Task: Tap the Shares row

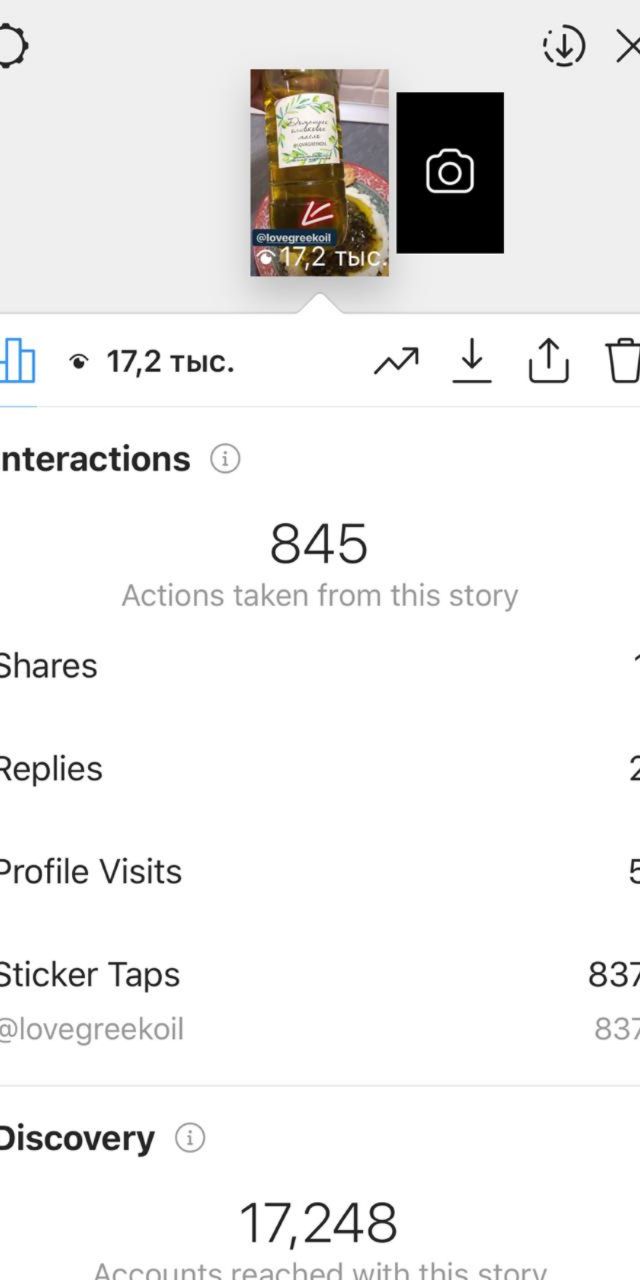Action: pos(320,666)
